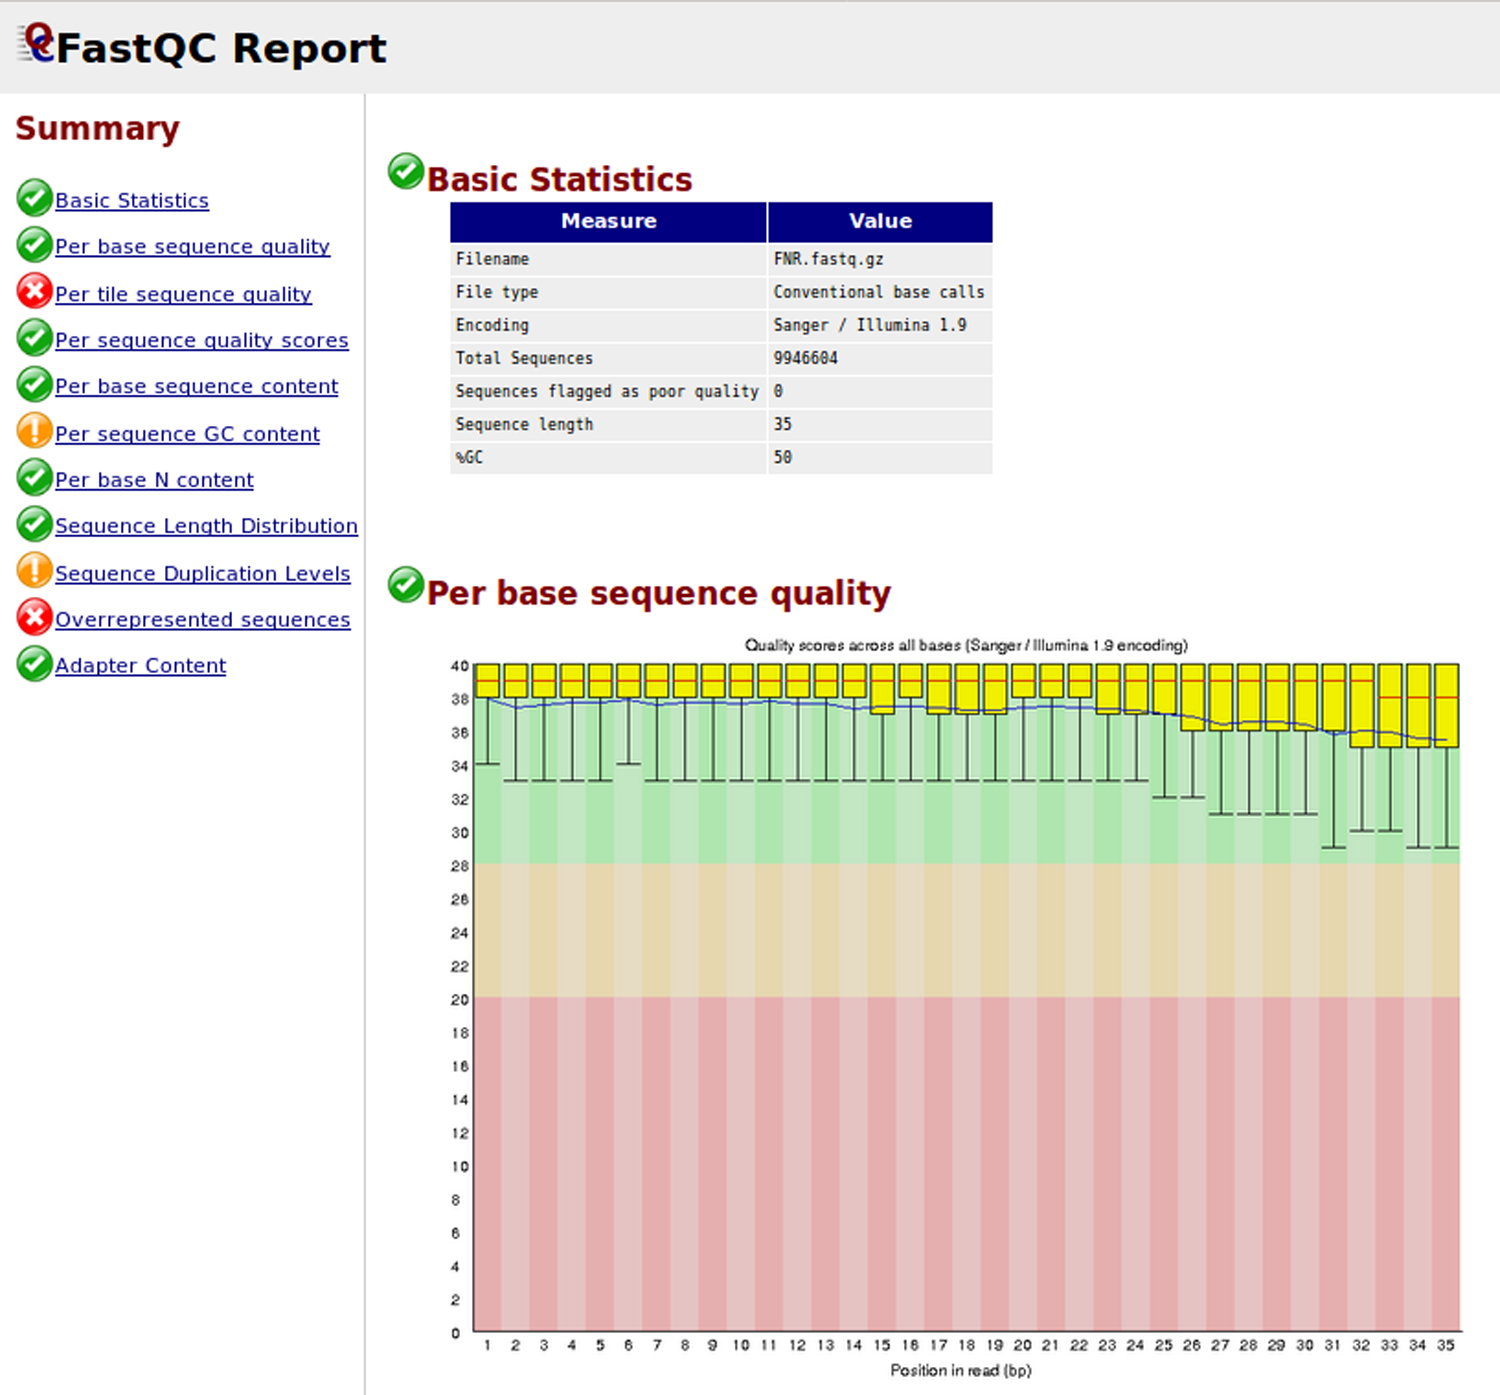Jump to Per base sequence quality section
The height and width of the screenshot is (1395, 1500).
[x=192, y=247]
